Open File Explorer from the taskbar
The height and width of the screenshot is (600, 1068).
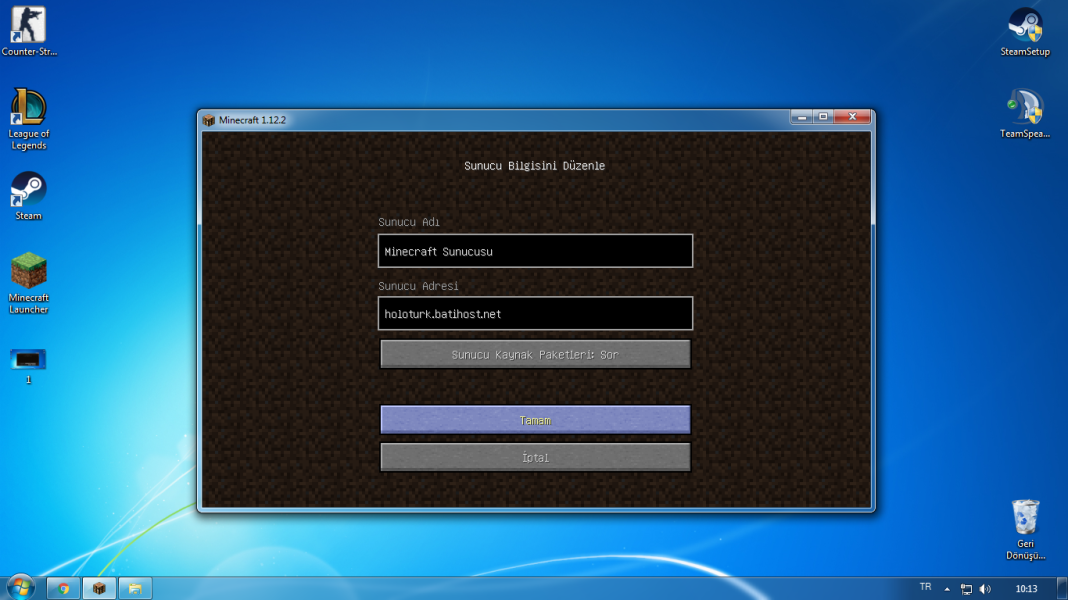pyautogui.click(x=135, y=588)
